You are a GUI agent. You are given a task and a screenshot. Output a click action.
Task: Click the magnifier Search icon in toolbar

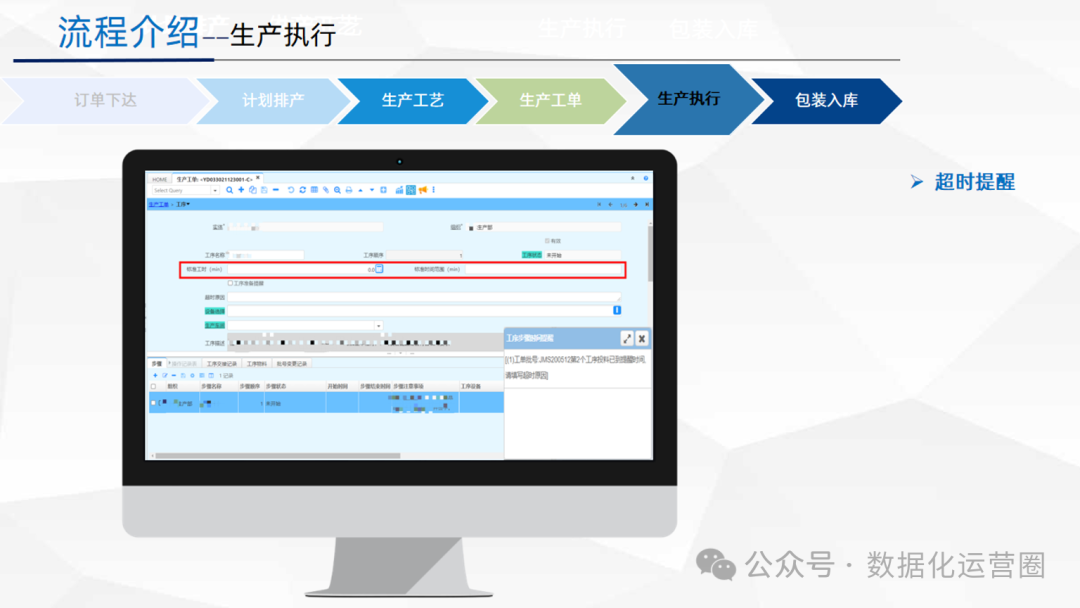tap(229, 191)
